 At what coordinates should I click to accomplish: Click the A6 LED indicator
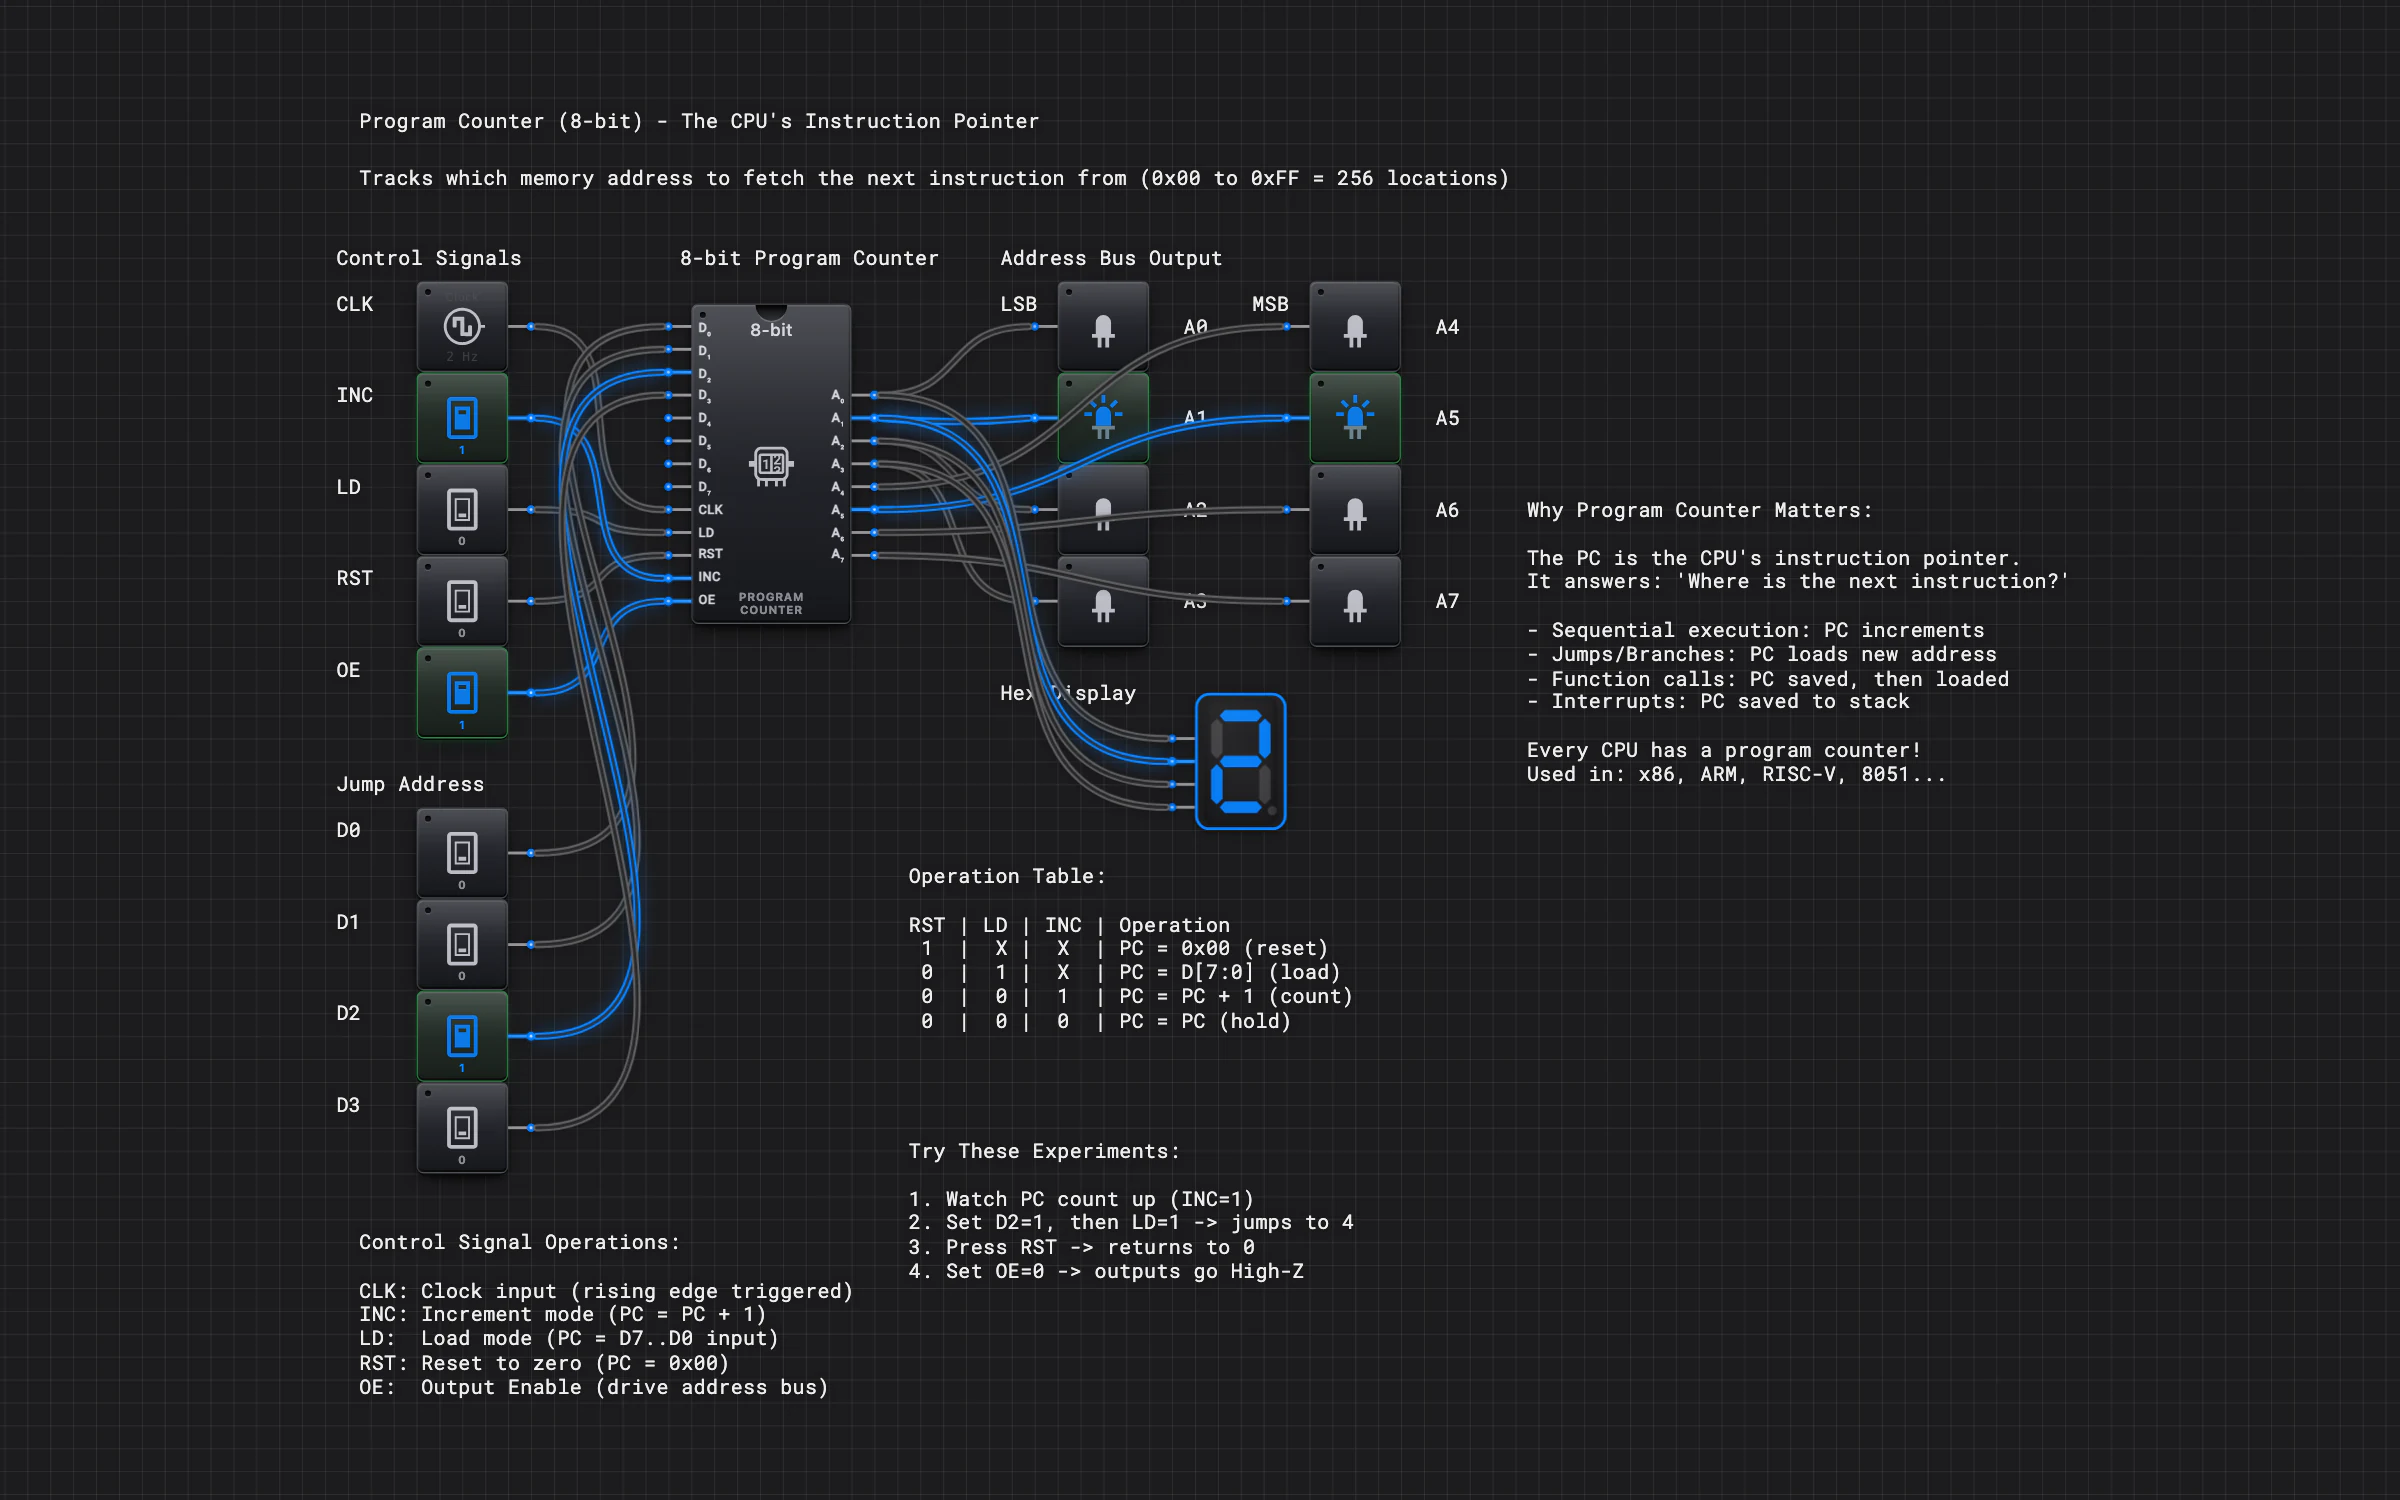(1355, 510)
